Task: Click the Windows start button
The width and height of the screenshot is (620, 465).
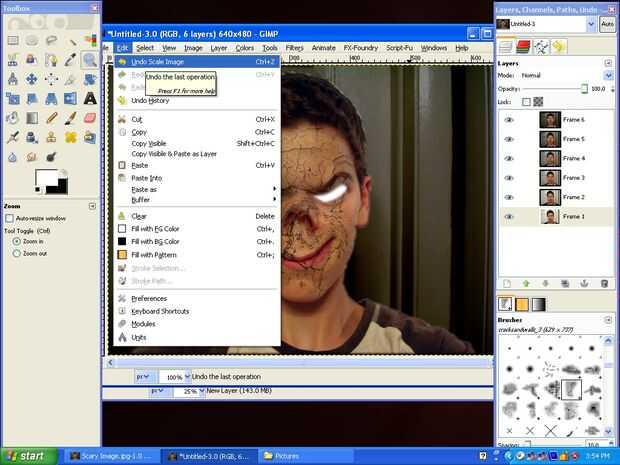Action: tap(29, 456)
